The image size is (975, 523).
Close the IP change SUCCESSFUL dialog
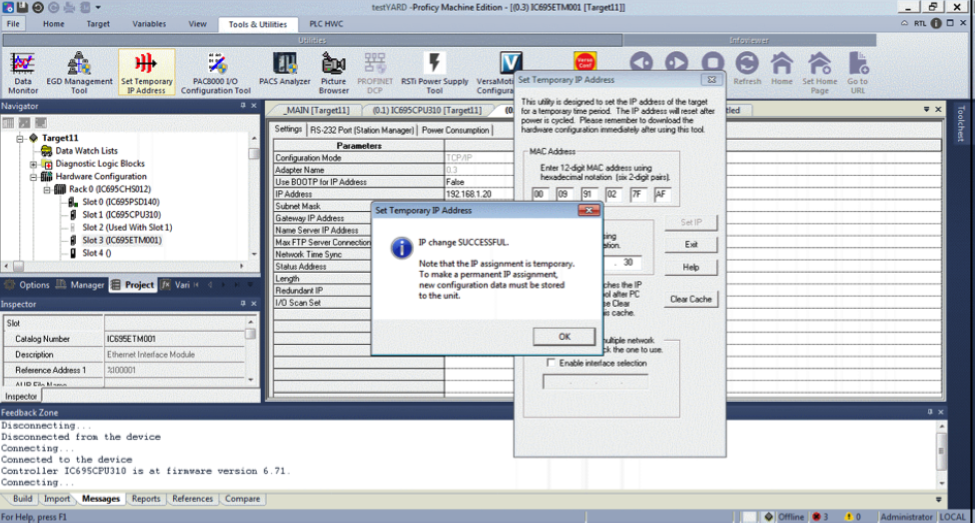point(588,210)
